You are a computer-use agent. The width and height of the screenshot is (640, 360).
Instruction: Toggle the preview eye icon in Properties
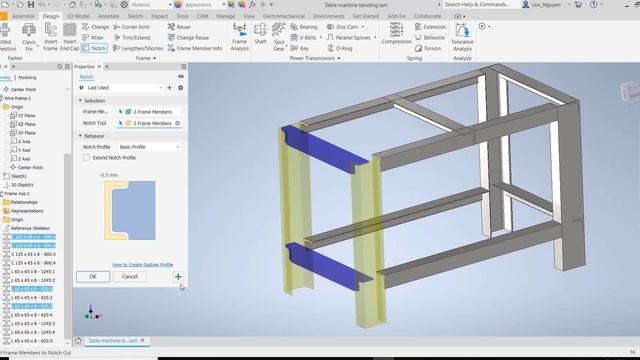point(181,77)
